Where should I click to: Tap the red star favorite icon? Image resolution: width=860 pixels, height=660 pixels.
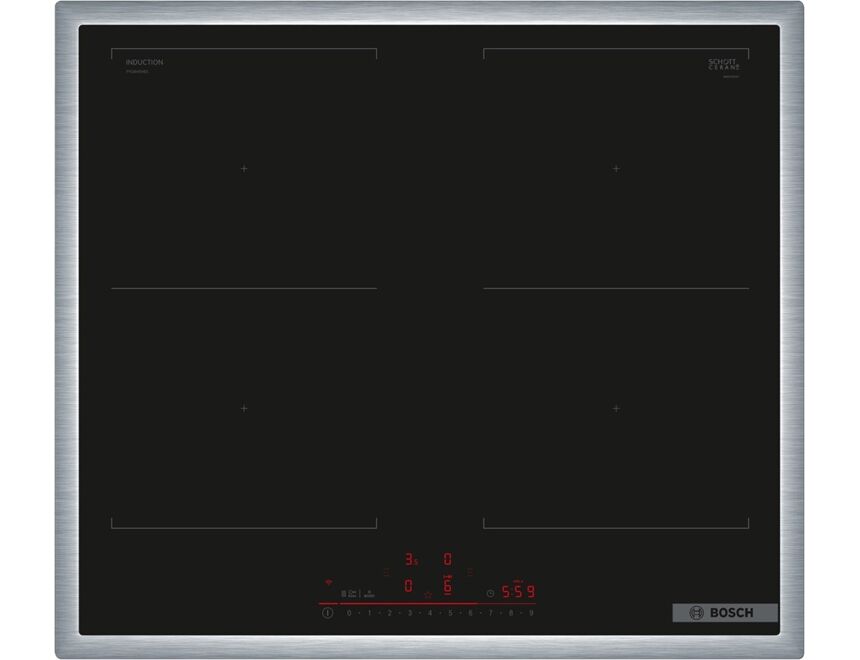tap(428, 594)
